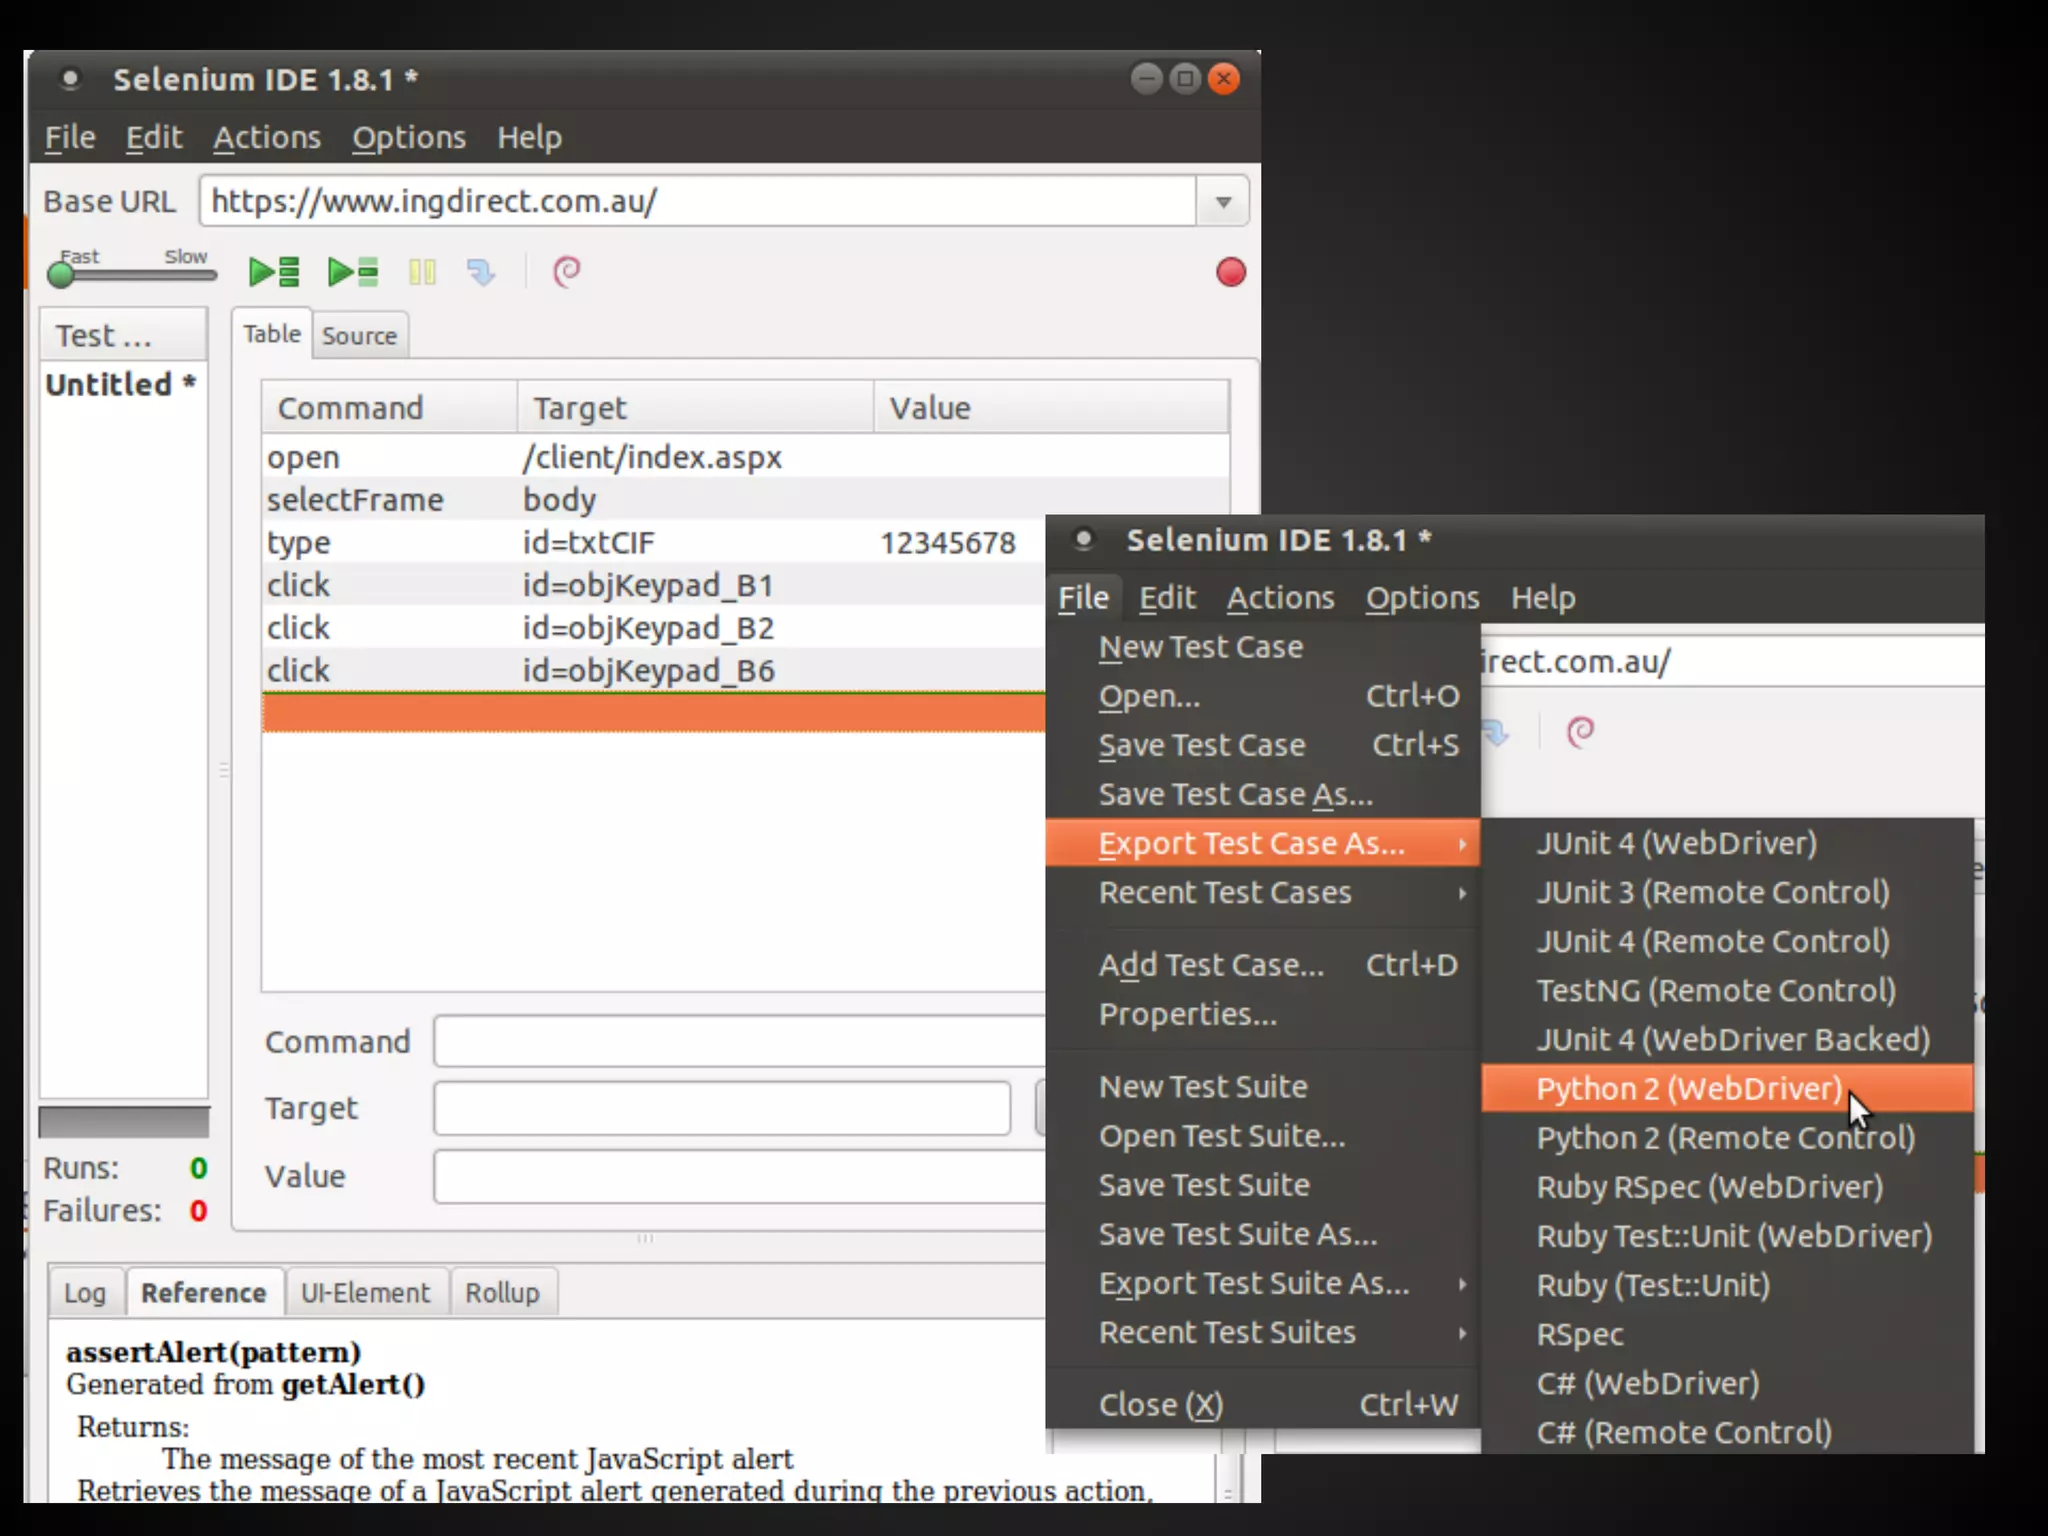Expand Recent Test Cases submenu
Image resolution: width=2048 pixels, height=1536 pixels.
click(1263, 892)
